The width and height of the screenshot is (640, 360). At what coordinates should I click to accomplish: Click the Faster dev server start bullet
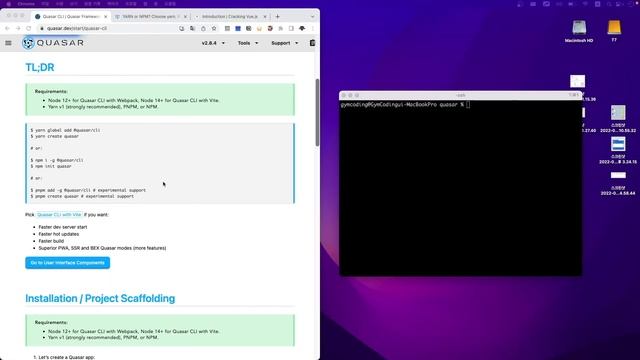click(62, 227)
